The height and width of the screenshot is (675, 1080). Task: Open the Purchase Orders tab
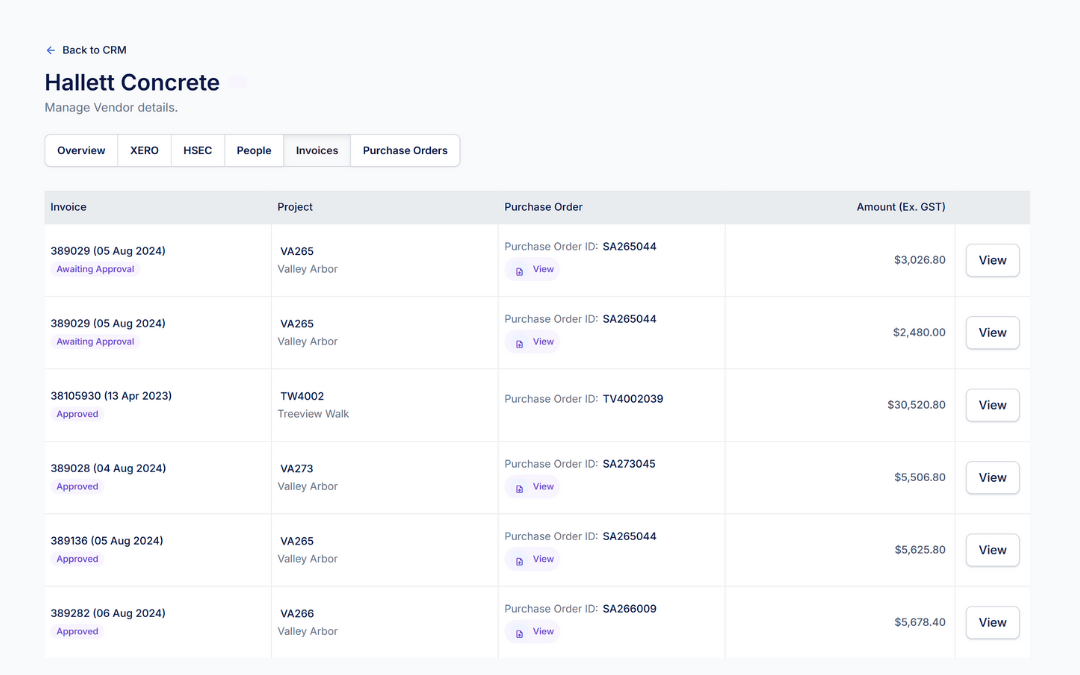(405, 150)
